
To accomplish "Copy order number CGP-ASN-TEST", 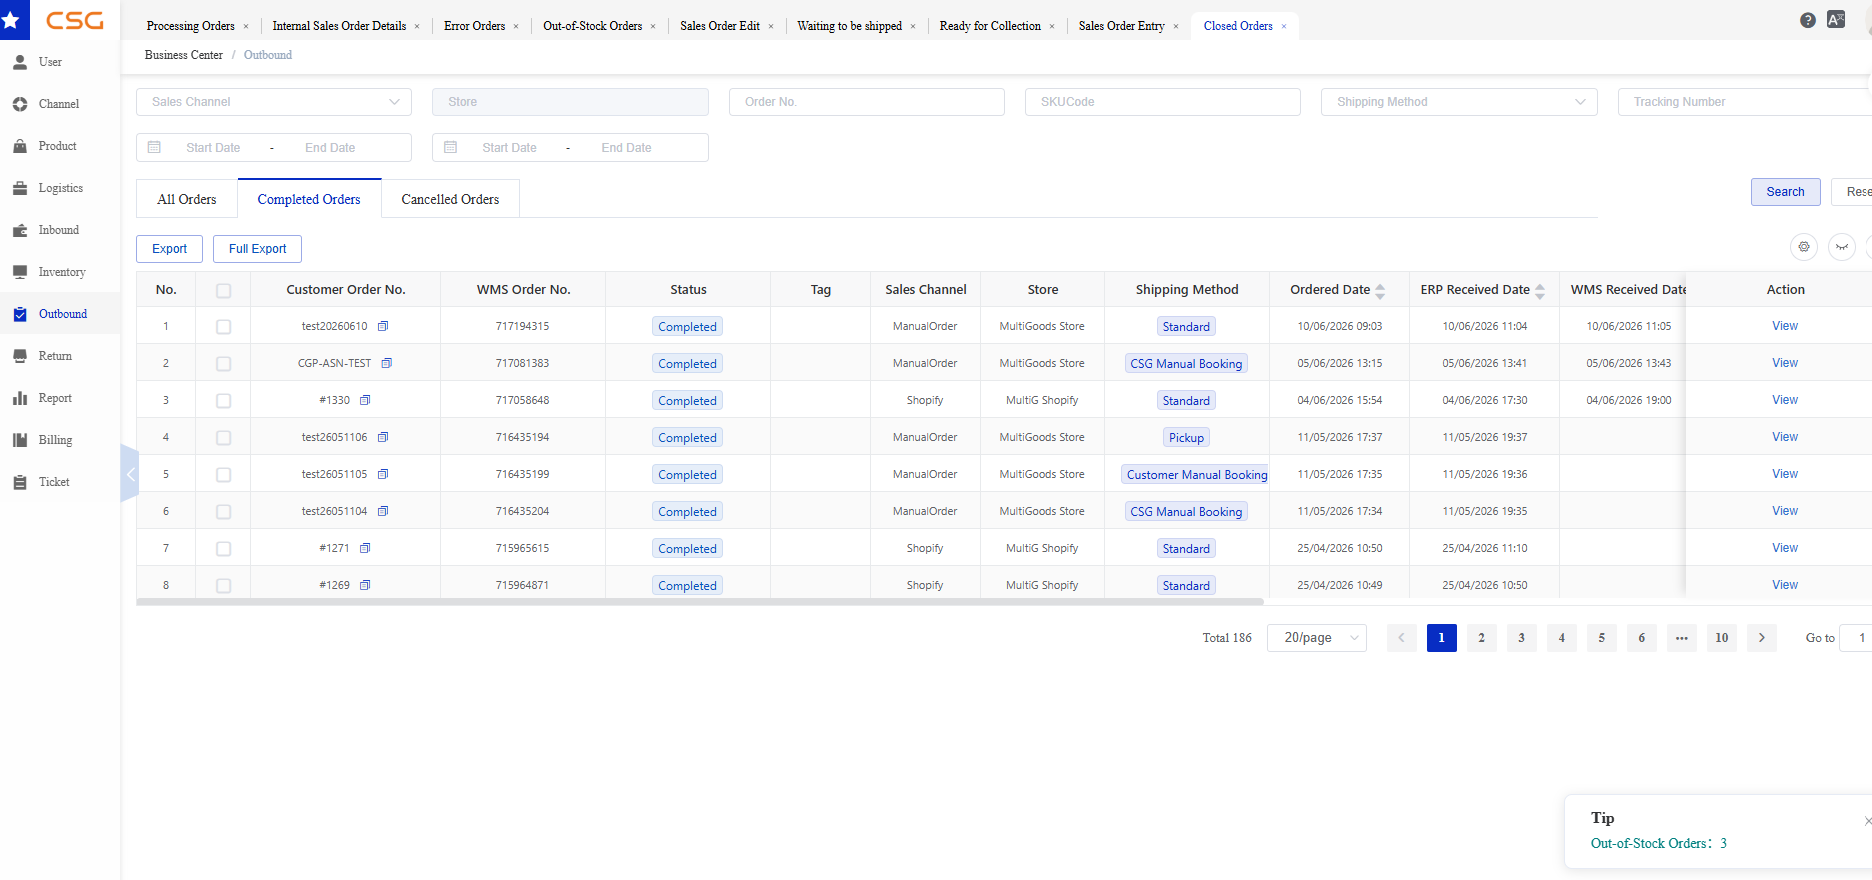I will coord(387,363).
